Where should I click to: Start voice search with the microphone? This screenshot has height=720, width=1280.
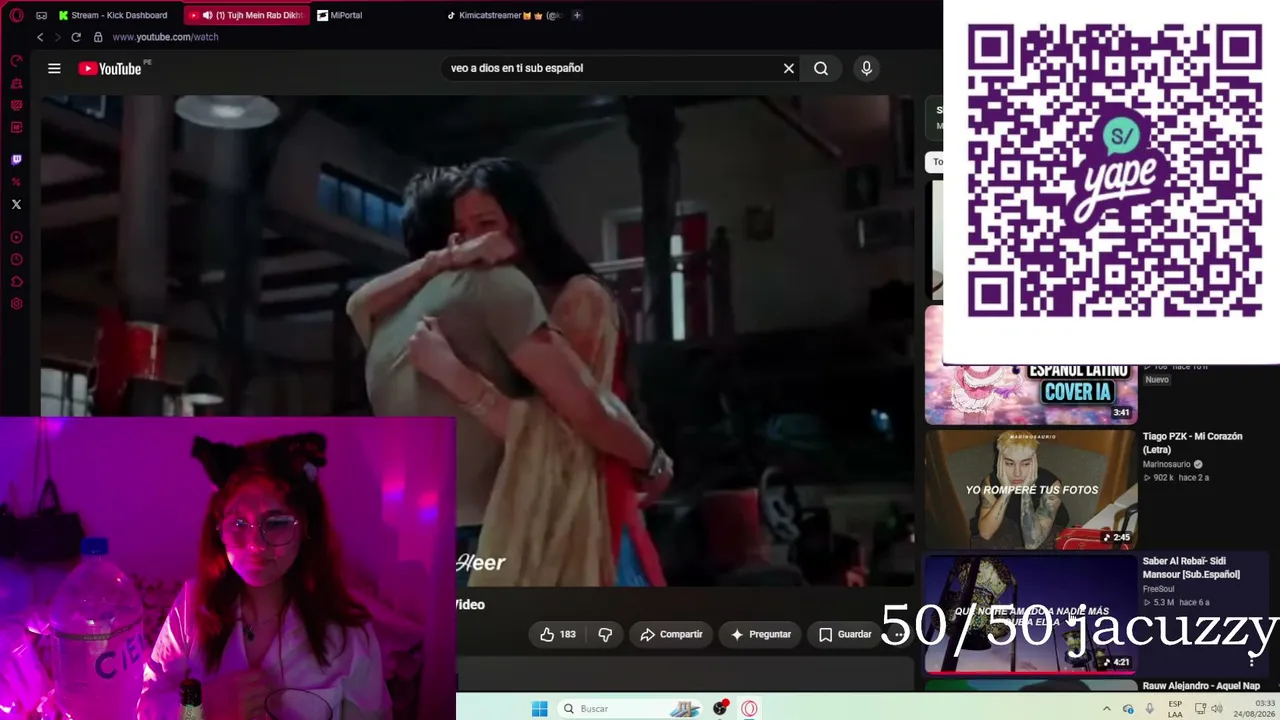[866, 68]
